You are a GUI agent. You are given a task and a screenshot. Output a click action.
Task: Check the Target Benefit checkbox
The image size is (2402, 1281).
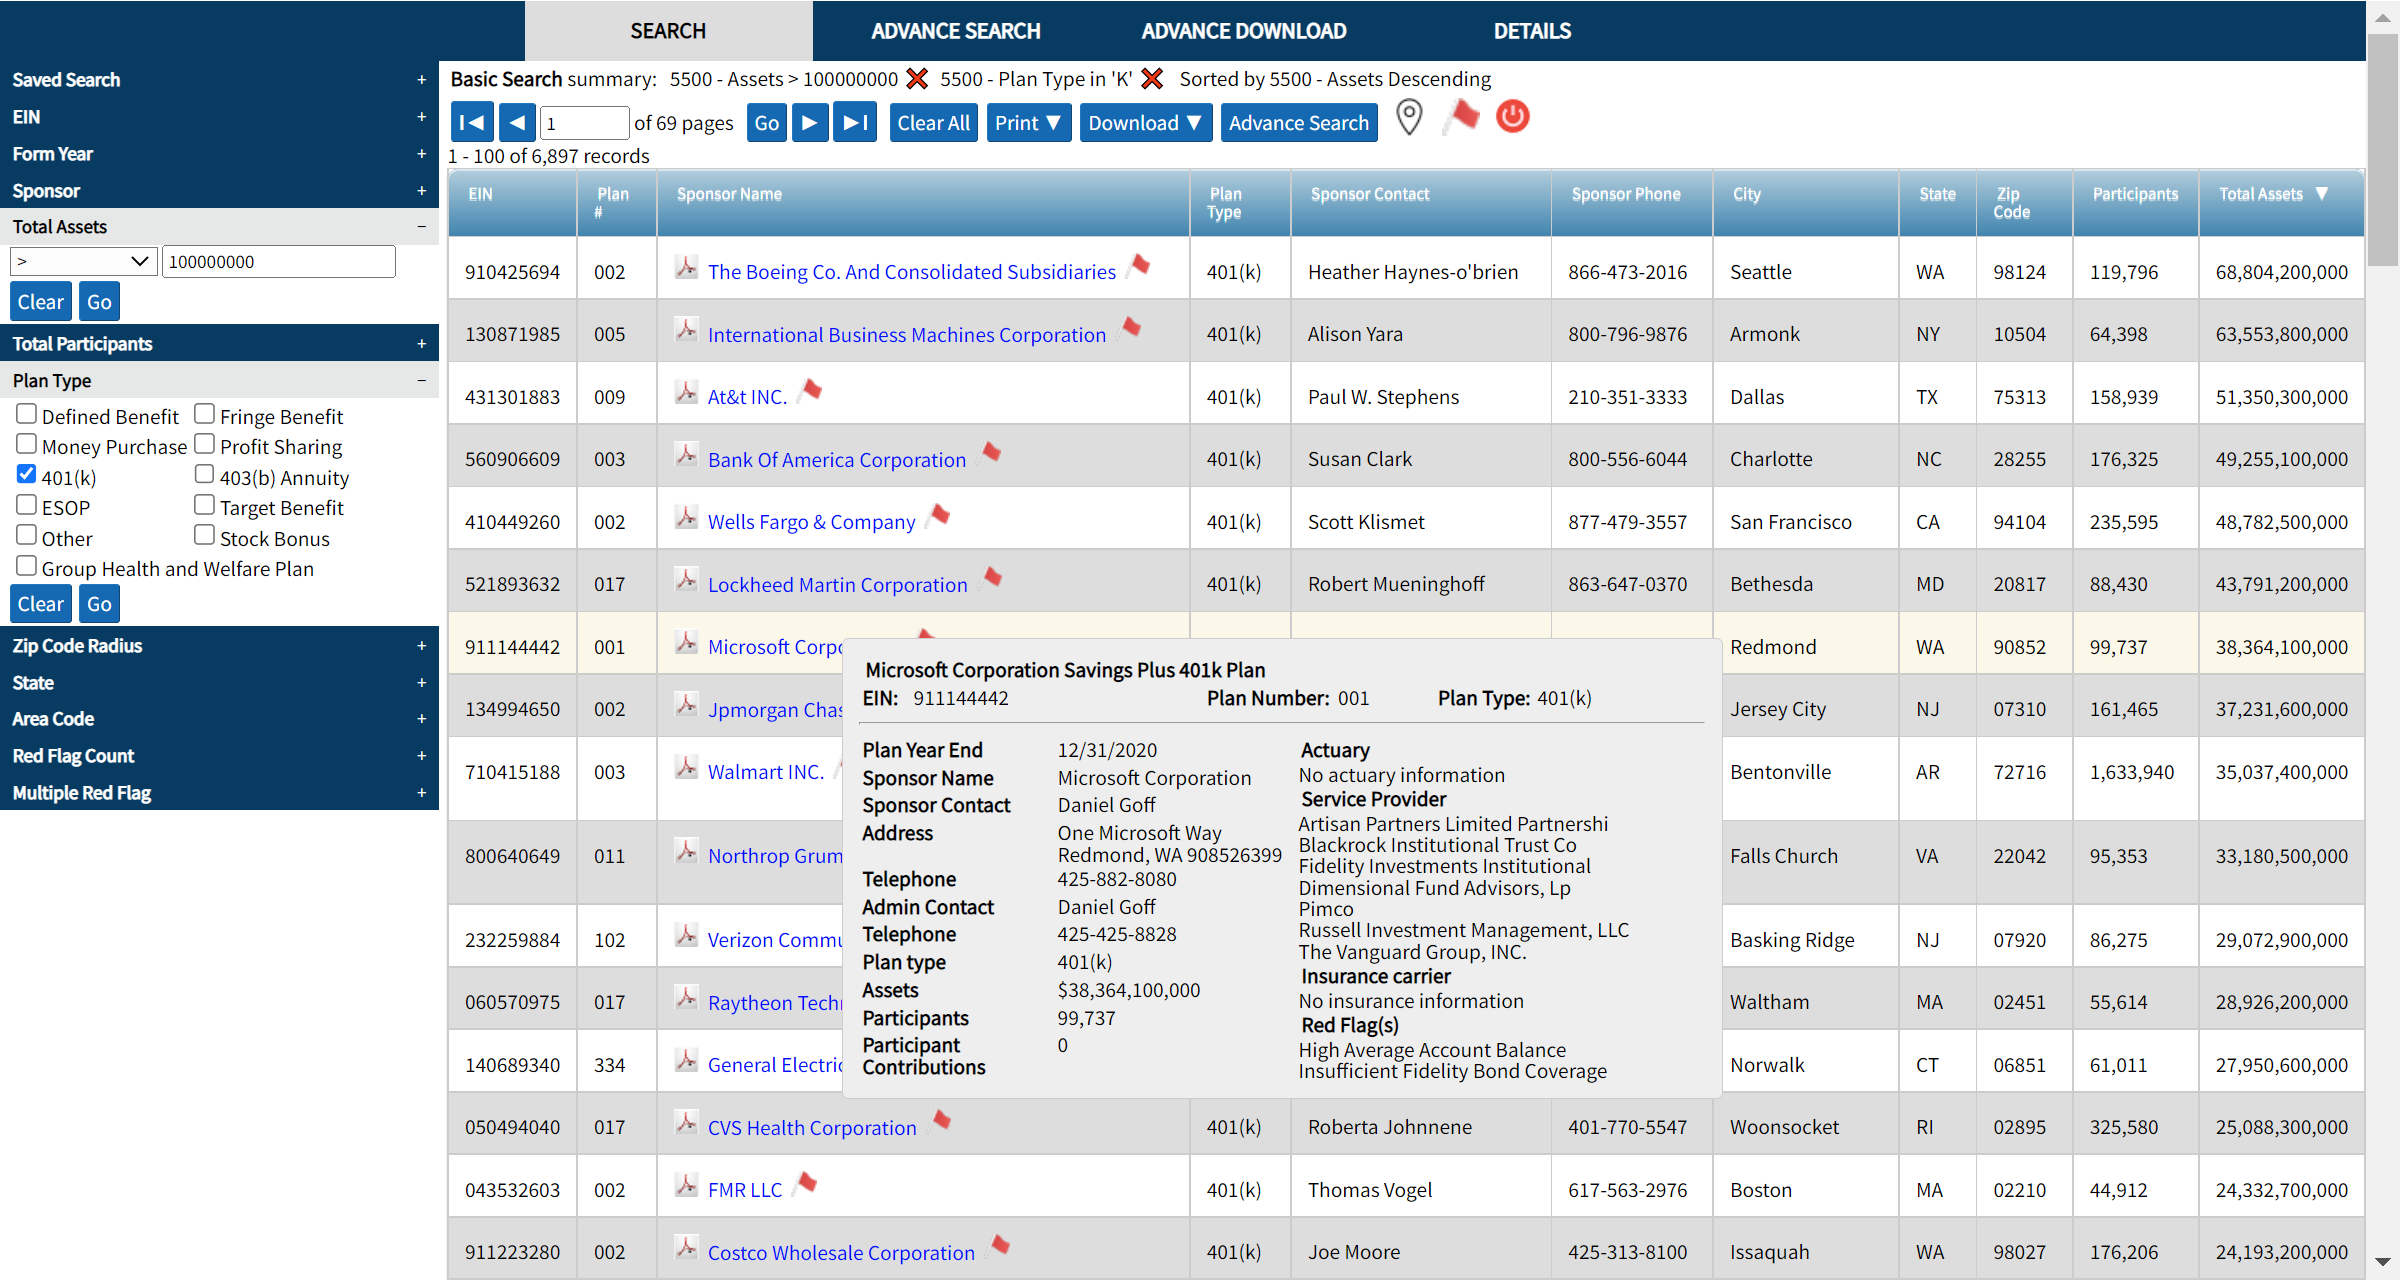(205, 505)
